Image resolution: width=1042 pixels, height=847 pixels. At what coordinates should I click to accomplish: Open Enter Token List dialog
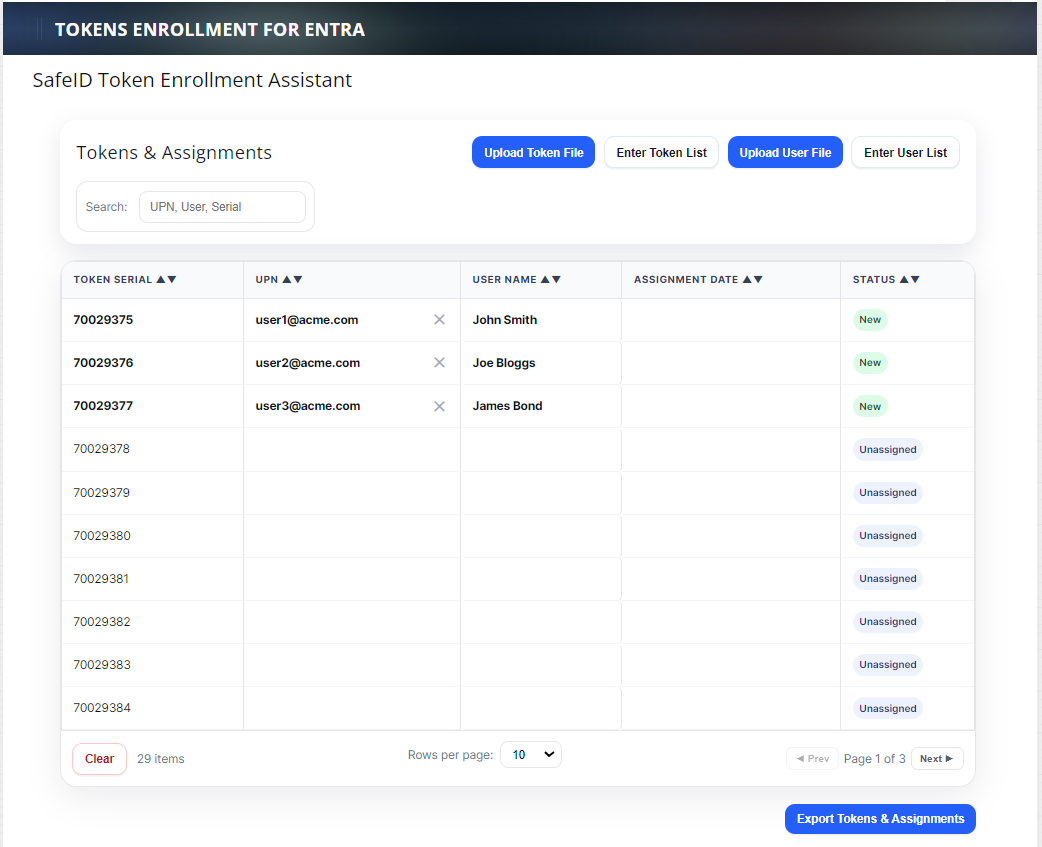tap(661, 153)
